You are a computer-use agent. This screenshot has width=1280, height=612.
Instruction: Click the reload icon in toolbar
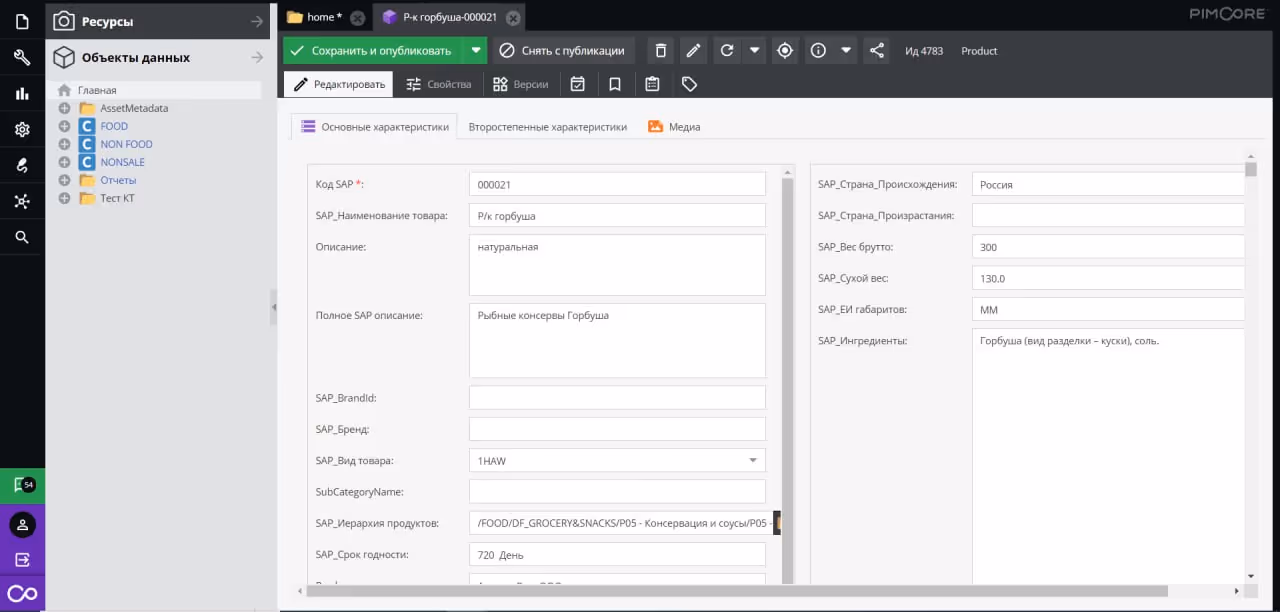(x=727, y=51)
